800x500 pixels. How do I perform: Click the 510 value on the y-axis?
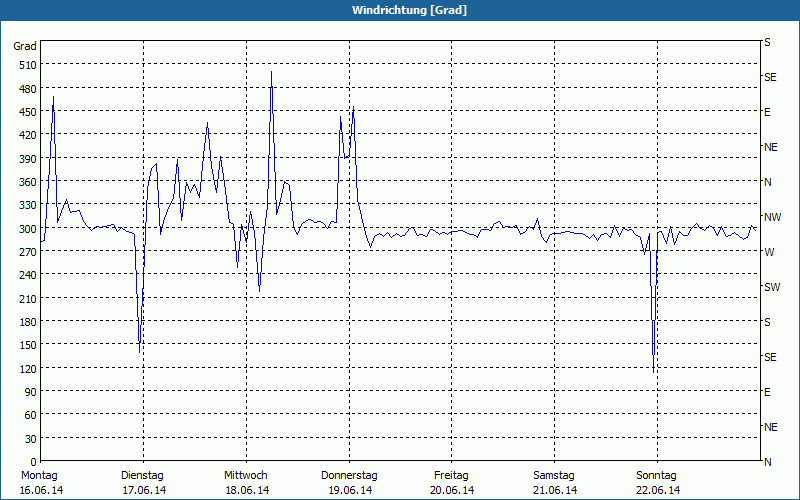pyautogui.click(x=25, y=65)
